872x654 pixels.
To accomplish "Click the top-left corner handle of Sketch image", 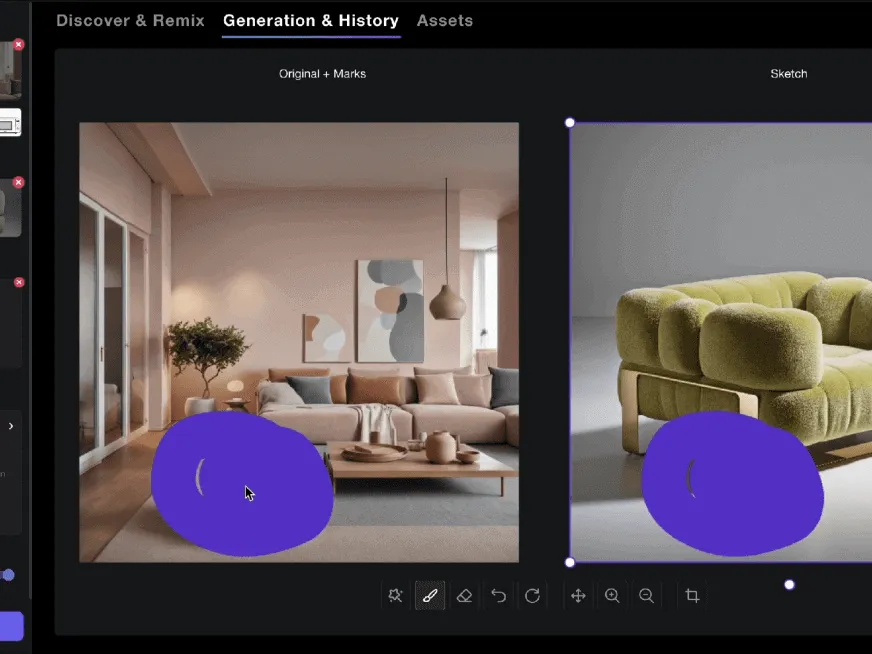I will 570,123.
